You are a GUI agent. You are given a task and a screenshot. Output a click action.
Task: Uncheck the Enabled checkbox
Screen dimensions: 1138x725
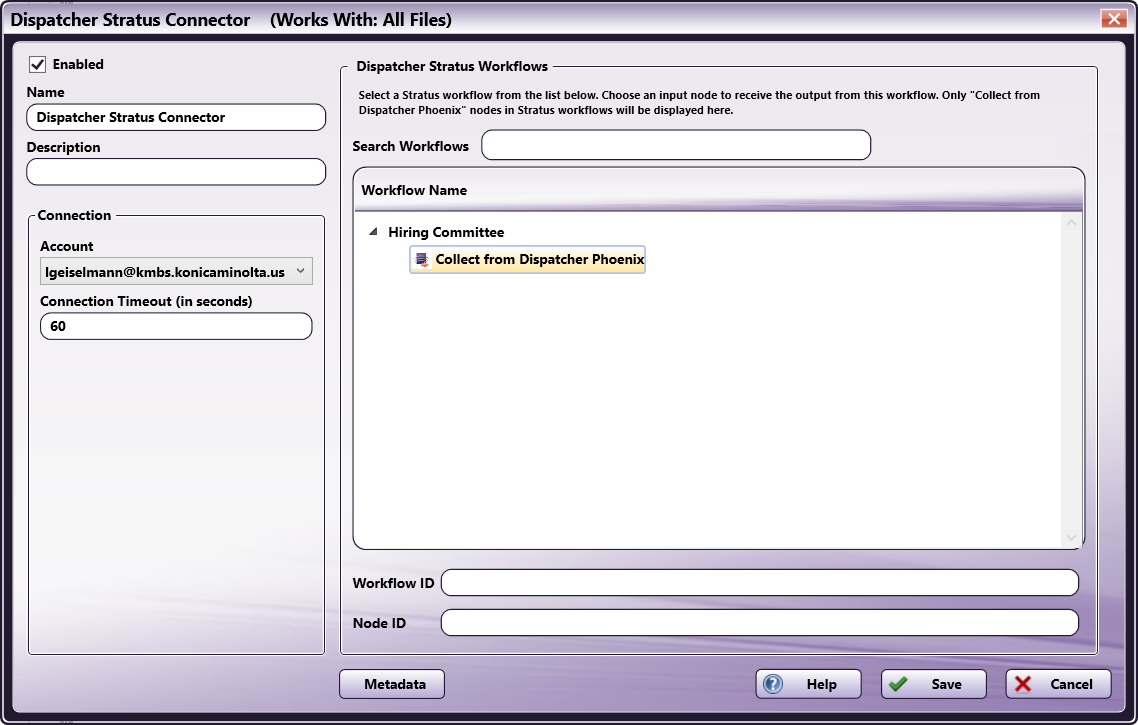(x=38, y=65)
